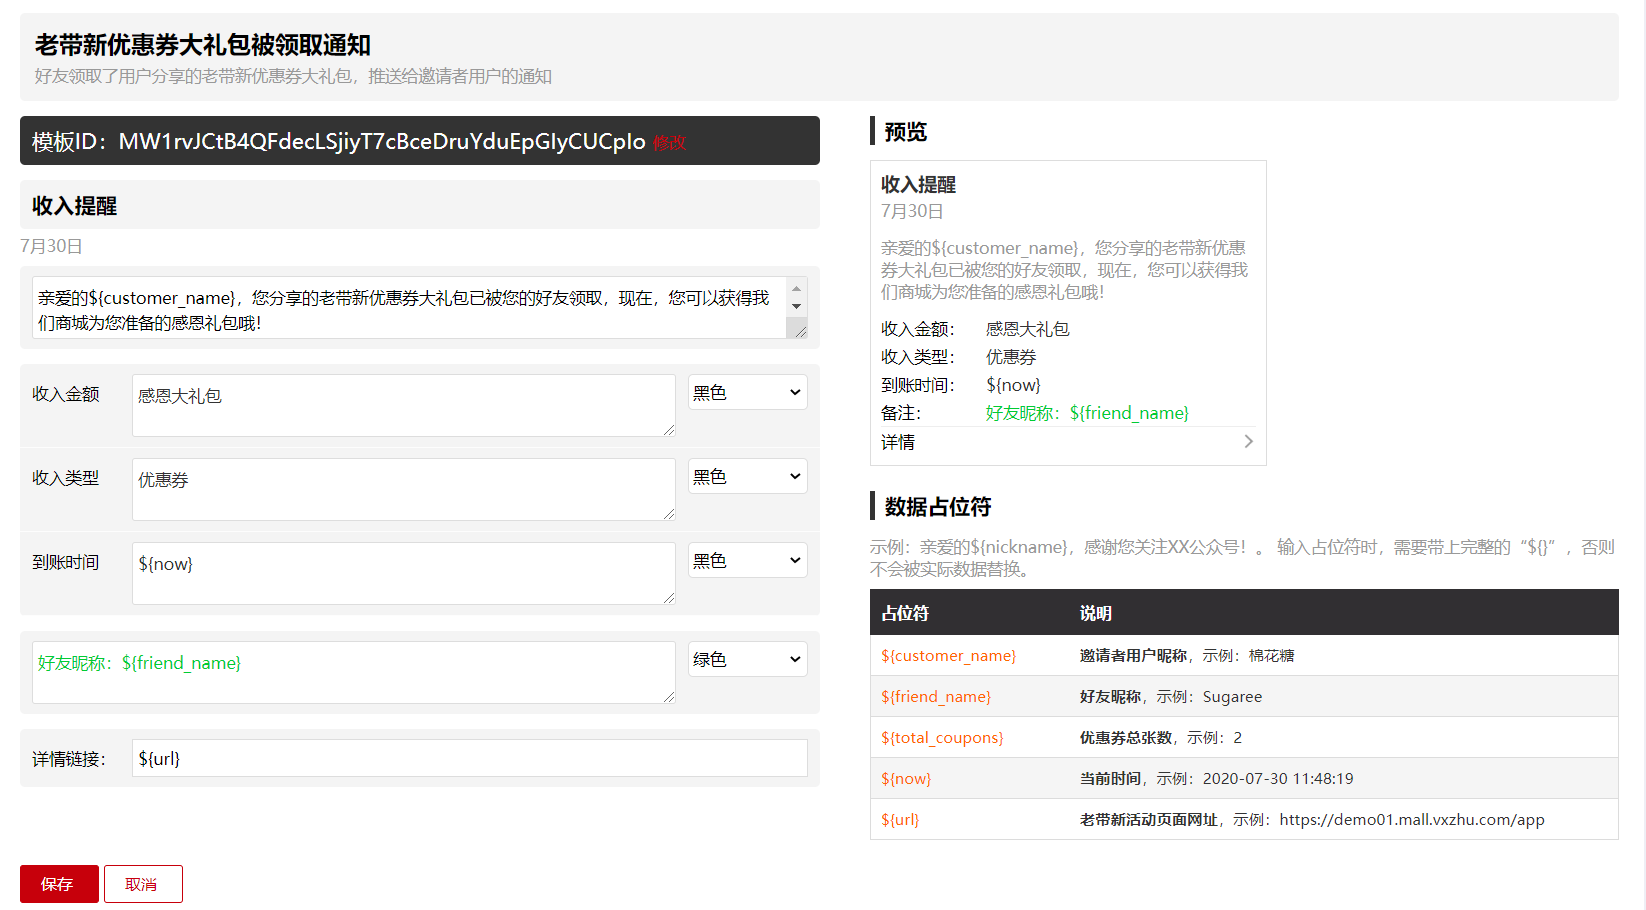Click the ${url} placeholder in table

tap(900, 820)
